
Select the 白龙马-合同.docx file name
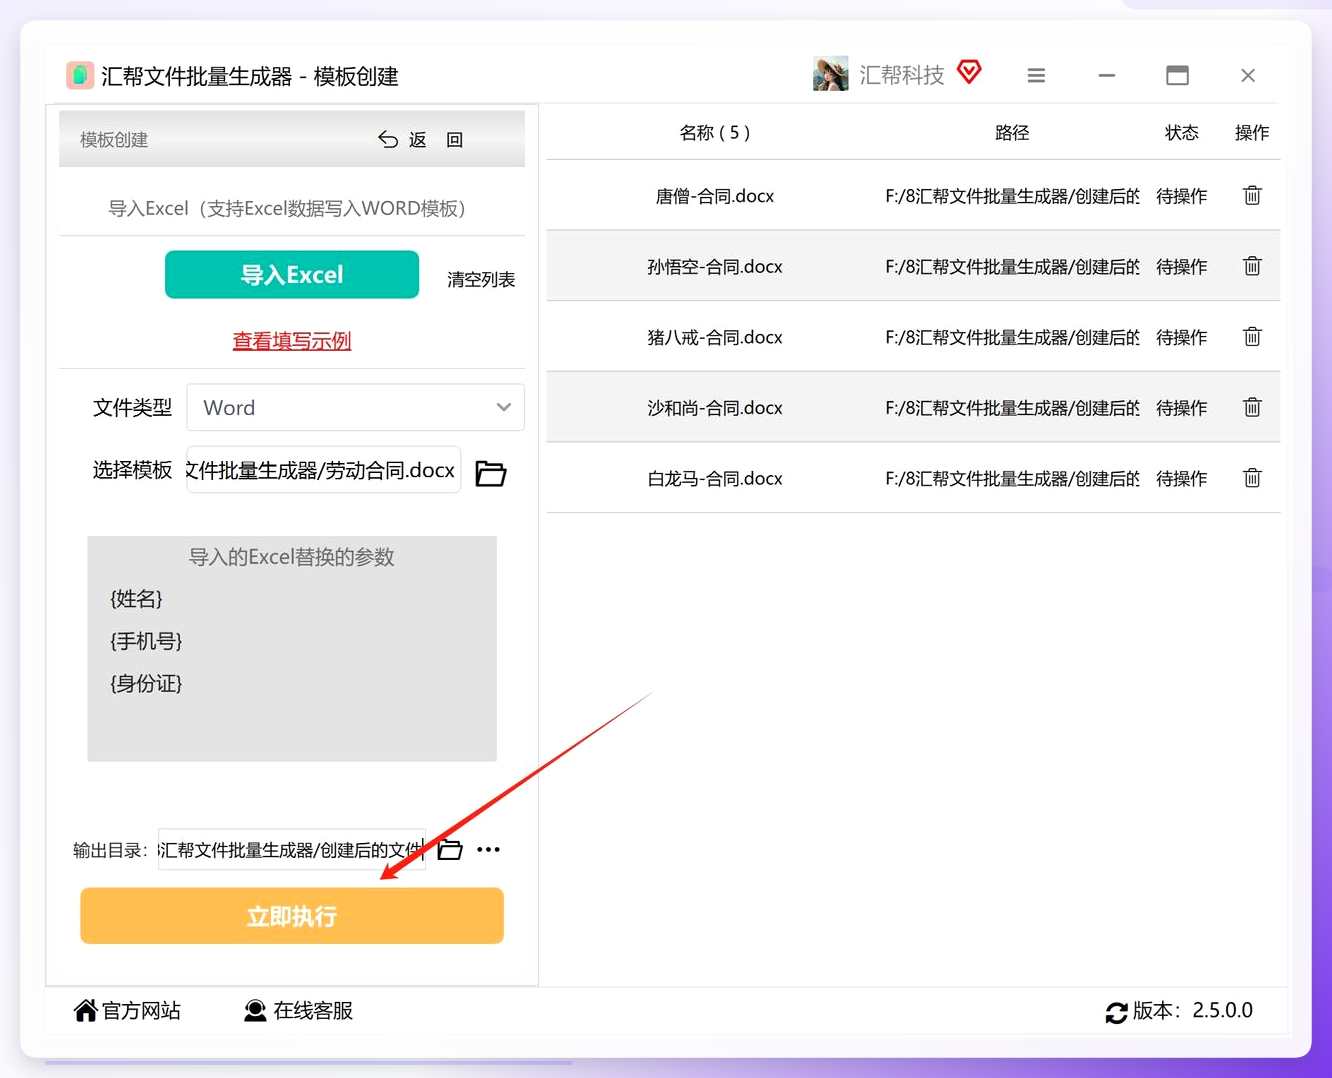point(715,479)
